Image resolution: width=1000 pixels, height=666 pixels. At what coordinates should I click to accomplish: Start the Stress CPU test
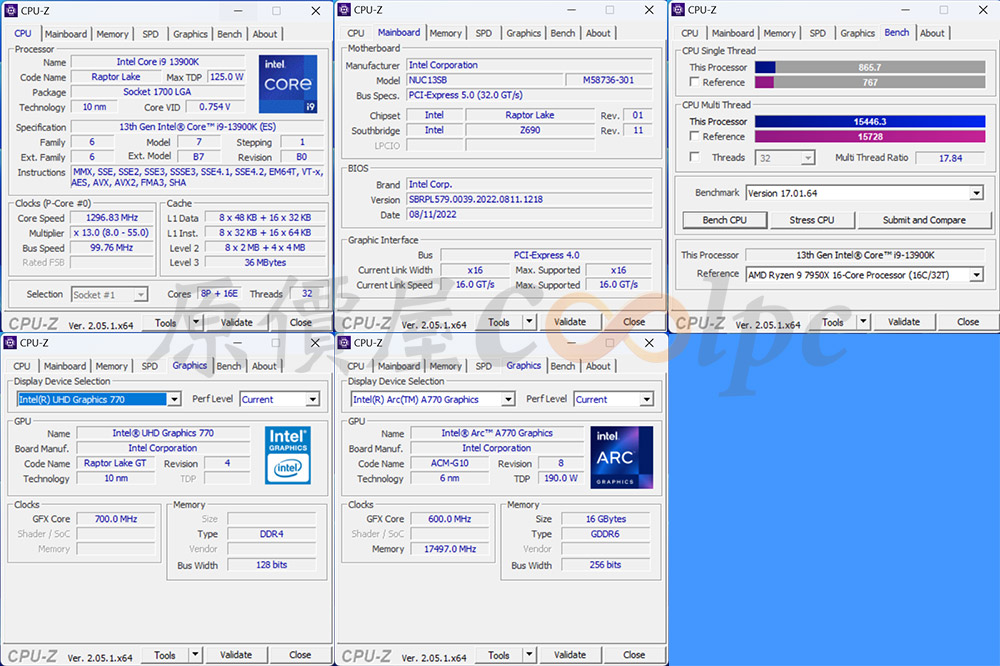point(812,220)
